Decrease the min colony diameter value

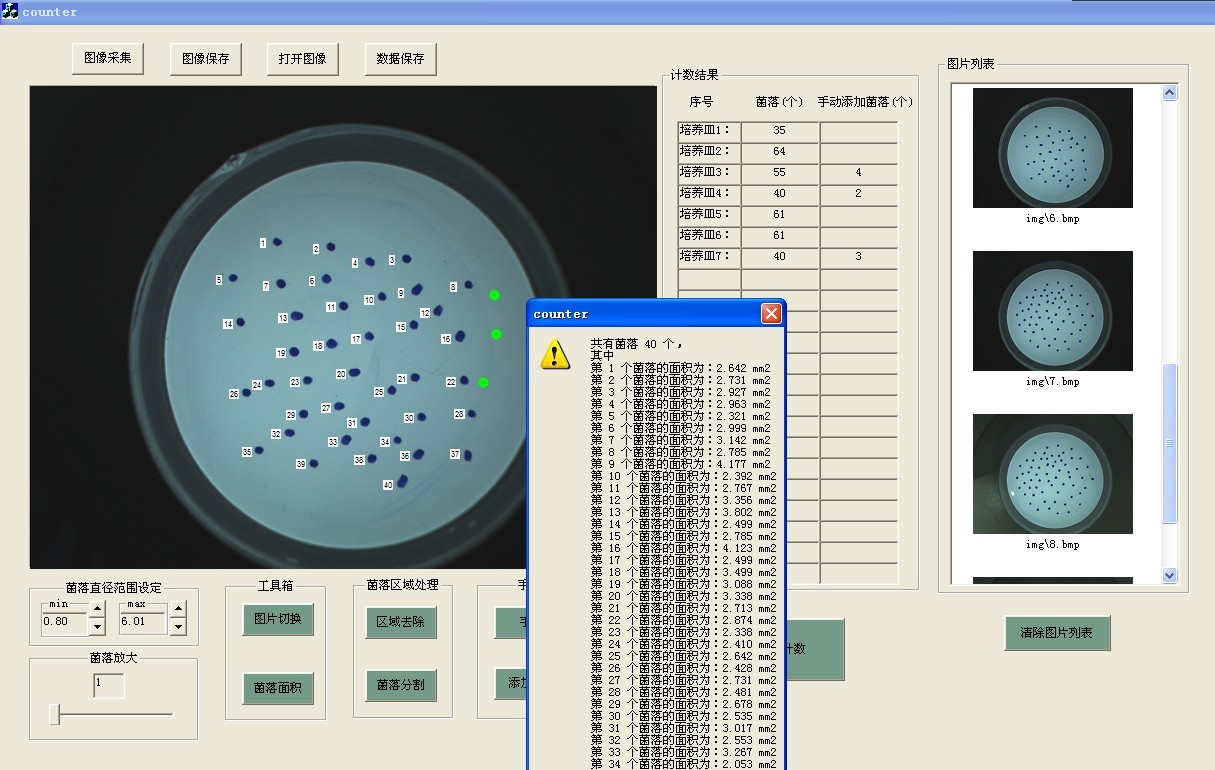[x=97, y=627]
